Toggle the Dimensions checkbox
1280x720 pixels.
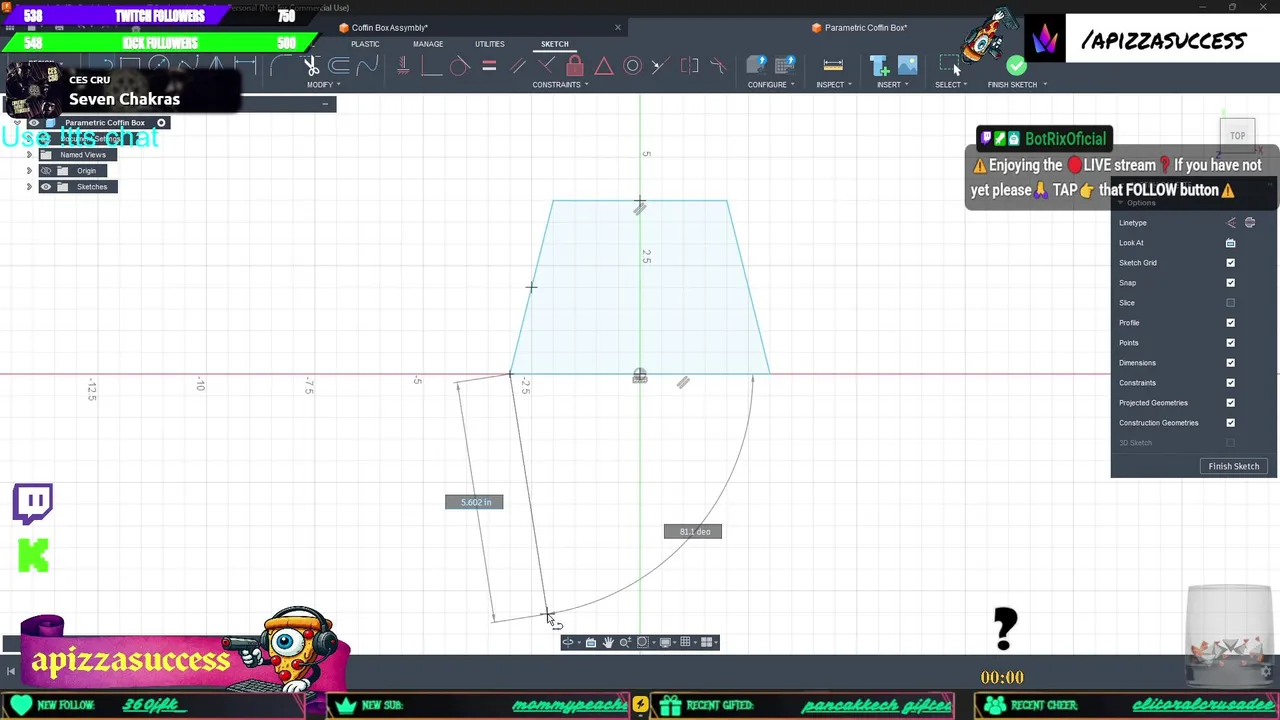[x=1230, y=363]
